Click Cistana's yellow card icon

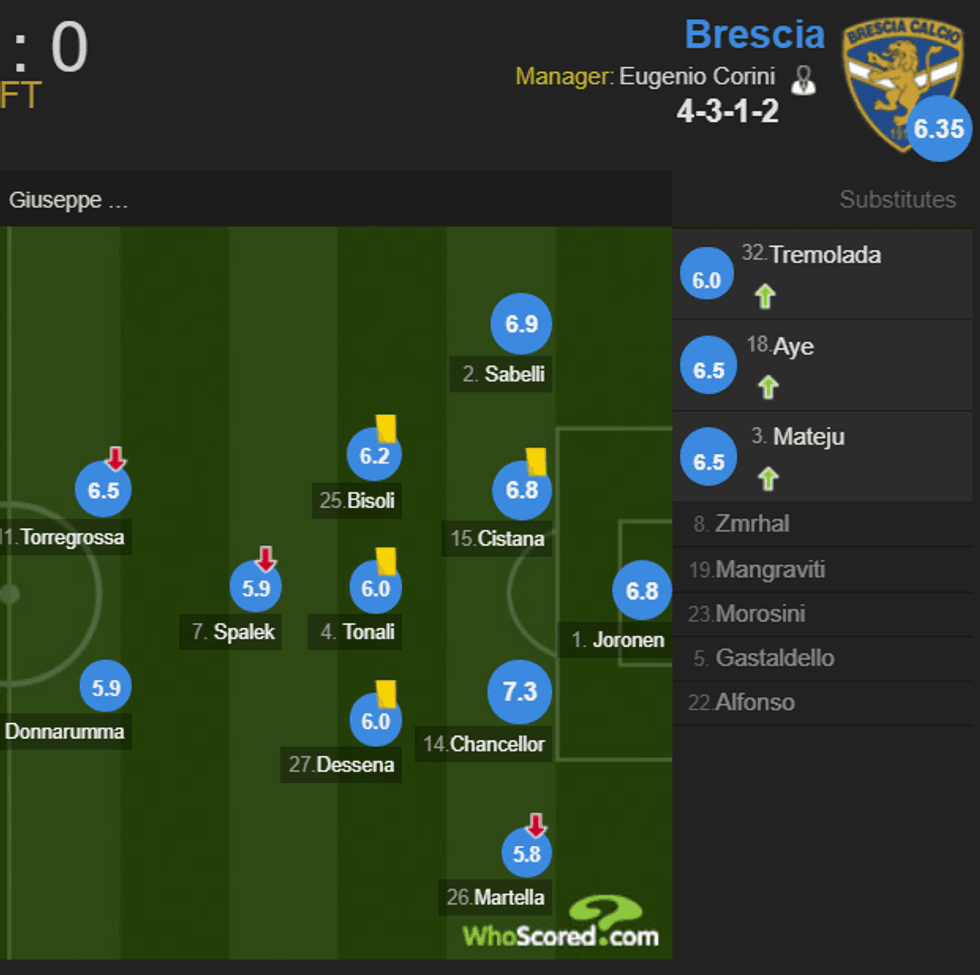tap(537, 461)
